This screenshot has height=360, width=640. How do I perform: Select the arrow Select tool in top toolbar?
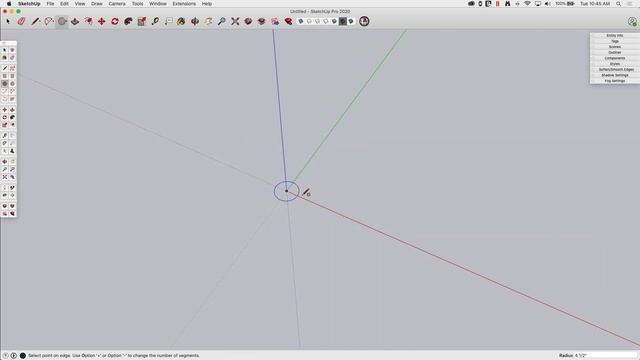(8, 21)
